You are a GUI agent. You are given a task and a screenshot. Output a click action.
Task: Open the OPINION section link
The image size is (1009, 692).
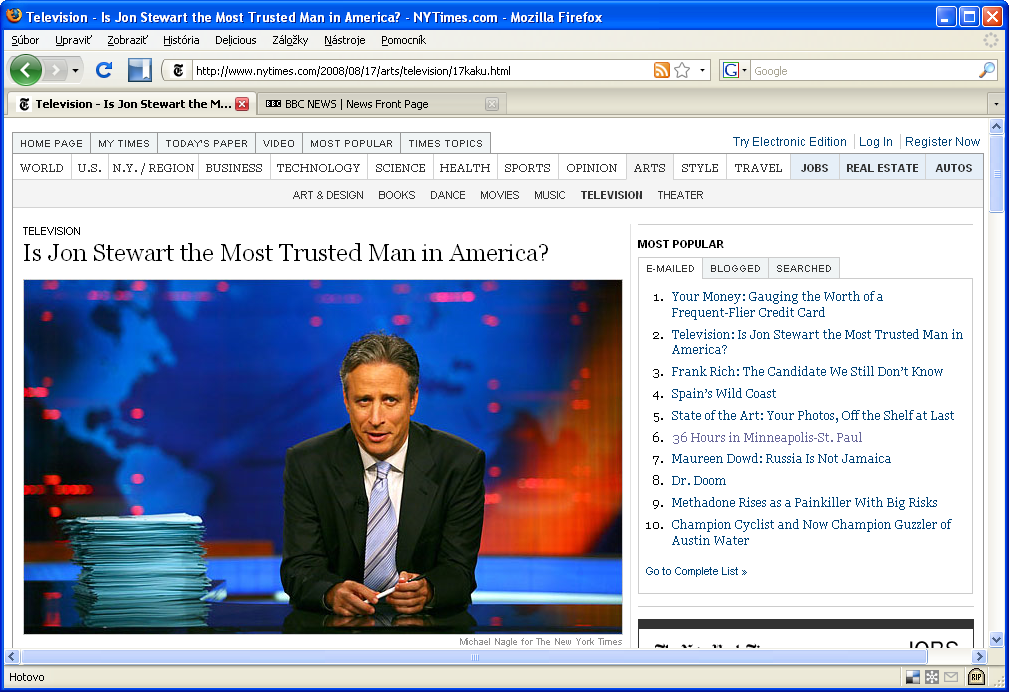click(591, 168)
